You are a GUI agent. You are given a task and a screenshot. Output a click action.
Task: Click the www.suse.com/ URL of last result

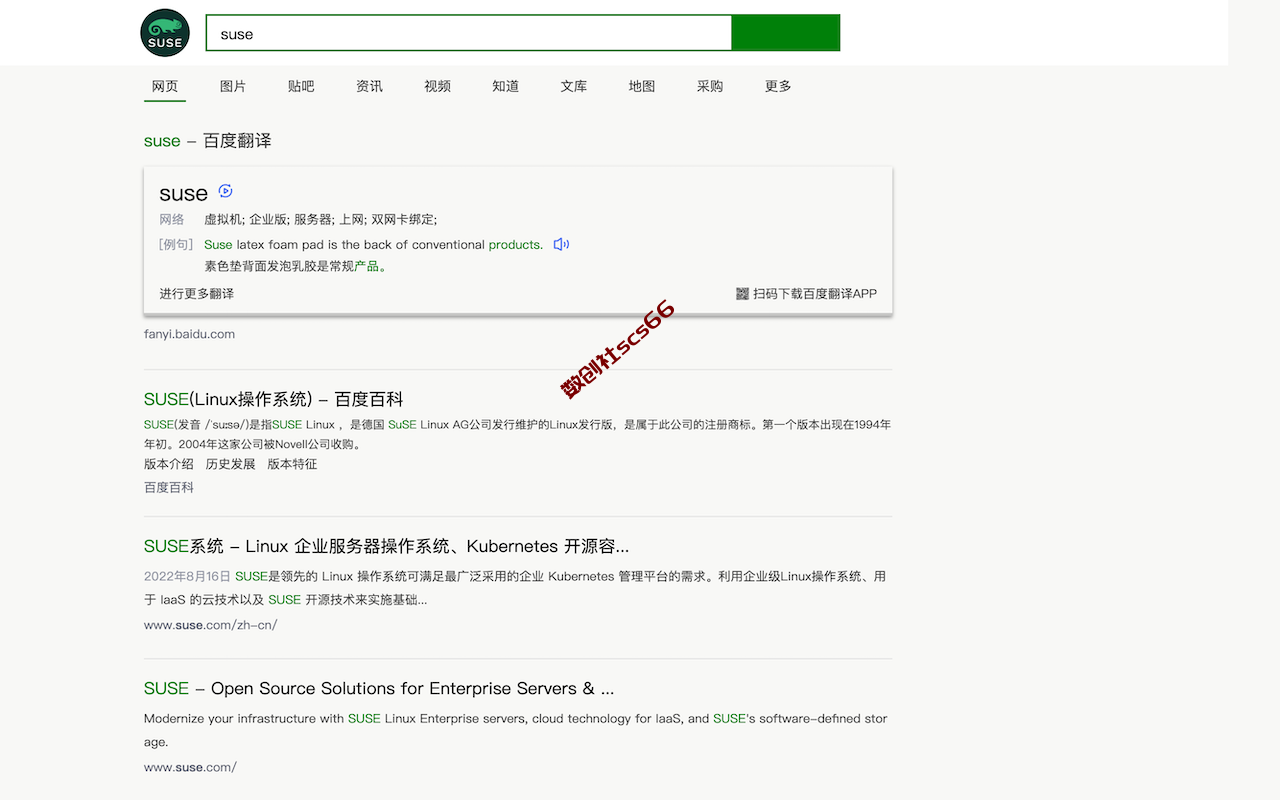click(190, 767)
